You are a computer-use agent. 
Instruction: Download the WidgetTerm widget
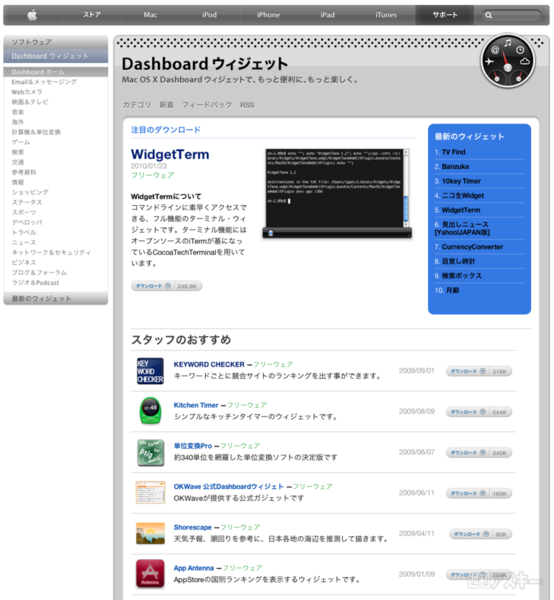(x=166, y=286)
